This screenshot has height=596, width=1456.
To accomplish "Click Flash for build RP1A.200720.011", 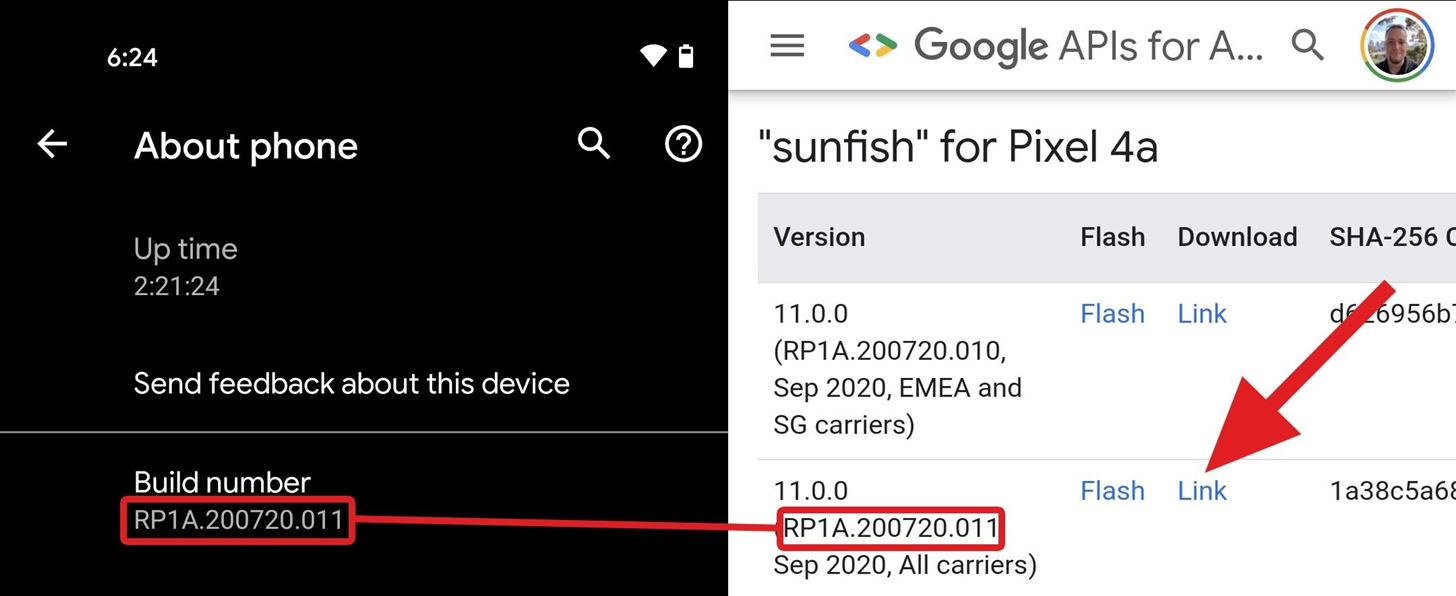I will (x=1112, y=491).
